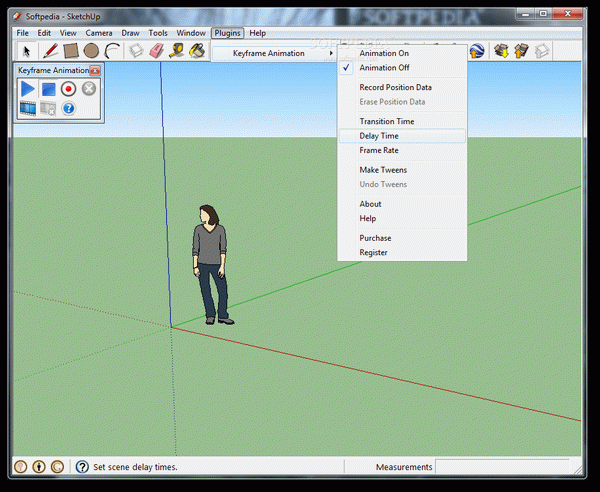600x492 pixels.
Task: Select the Circle drawing tool
Action: pos(91,51)
